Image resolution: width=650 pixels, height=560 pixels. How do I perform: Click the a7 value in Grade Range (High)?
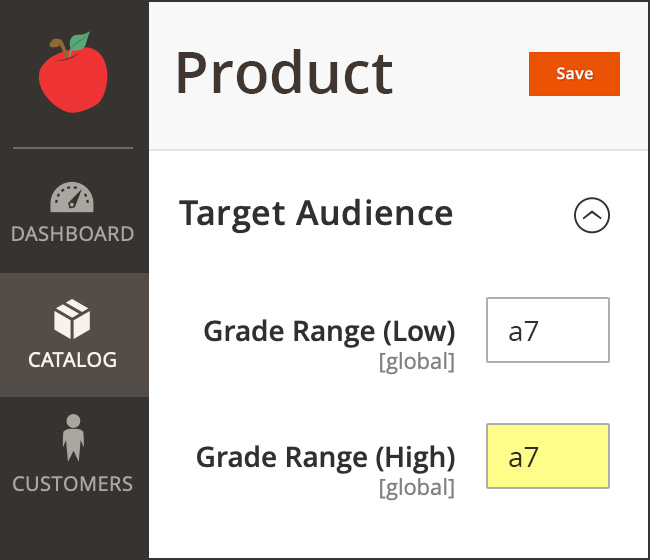point(524,457)
